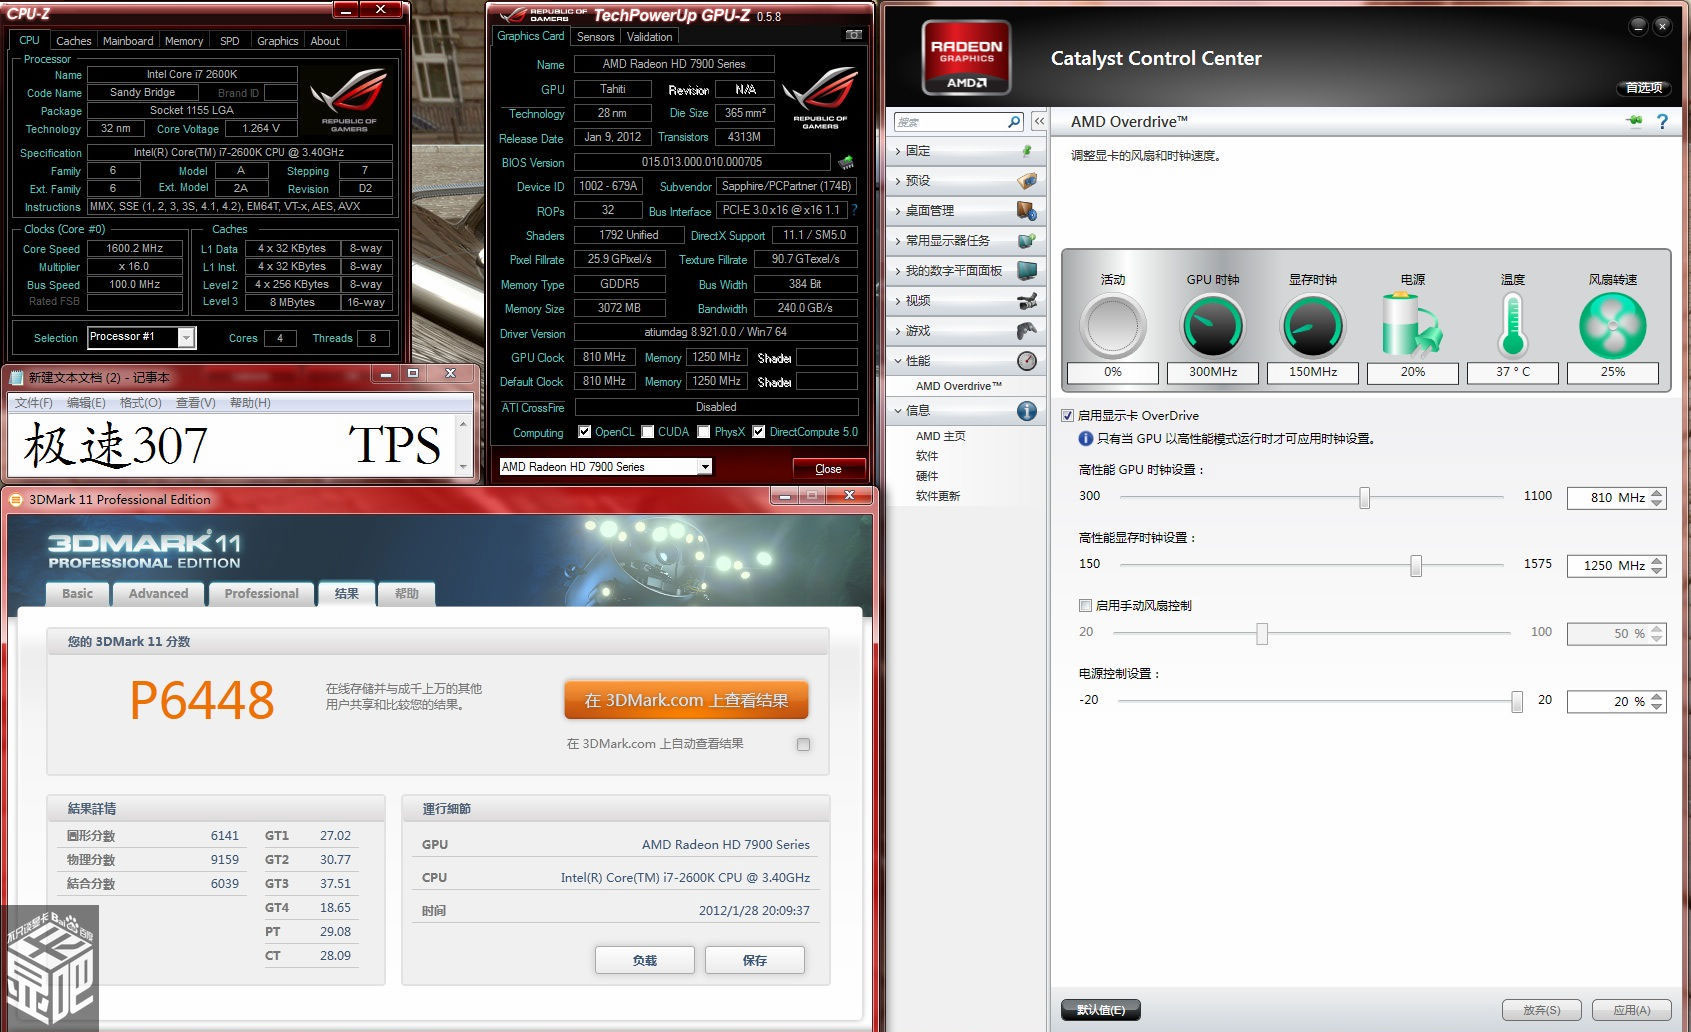Open the 首选项 preferences dropdown
The image size is (1691, 1032).
click(1644, 88)
